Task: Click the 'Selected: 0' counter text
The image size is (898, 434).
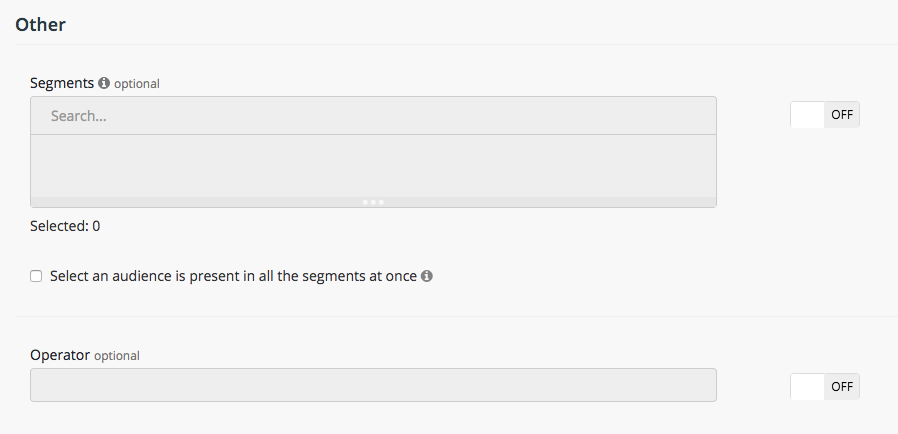Action: tap(65, 226)
